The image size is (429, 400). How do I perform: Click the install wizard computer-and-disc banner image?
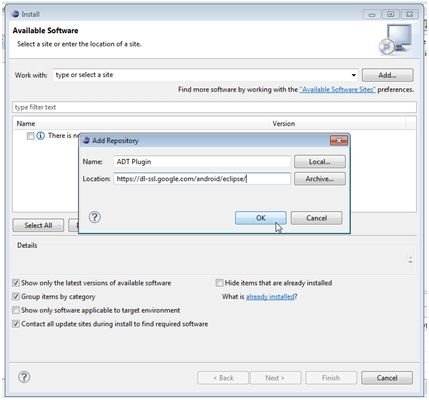tap(395, 40)
